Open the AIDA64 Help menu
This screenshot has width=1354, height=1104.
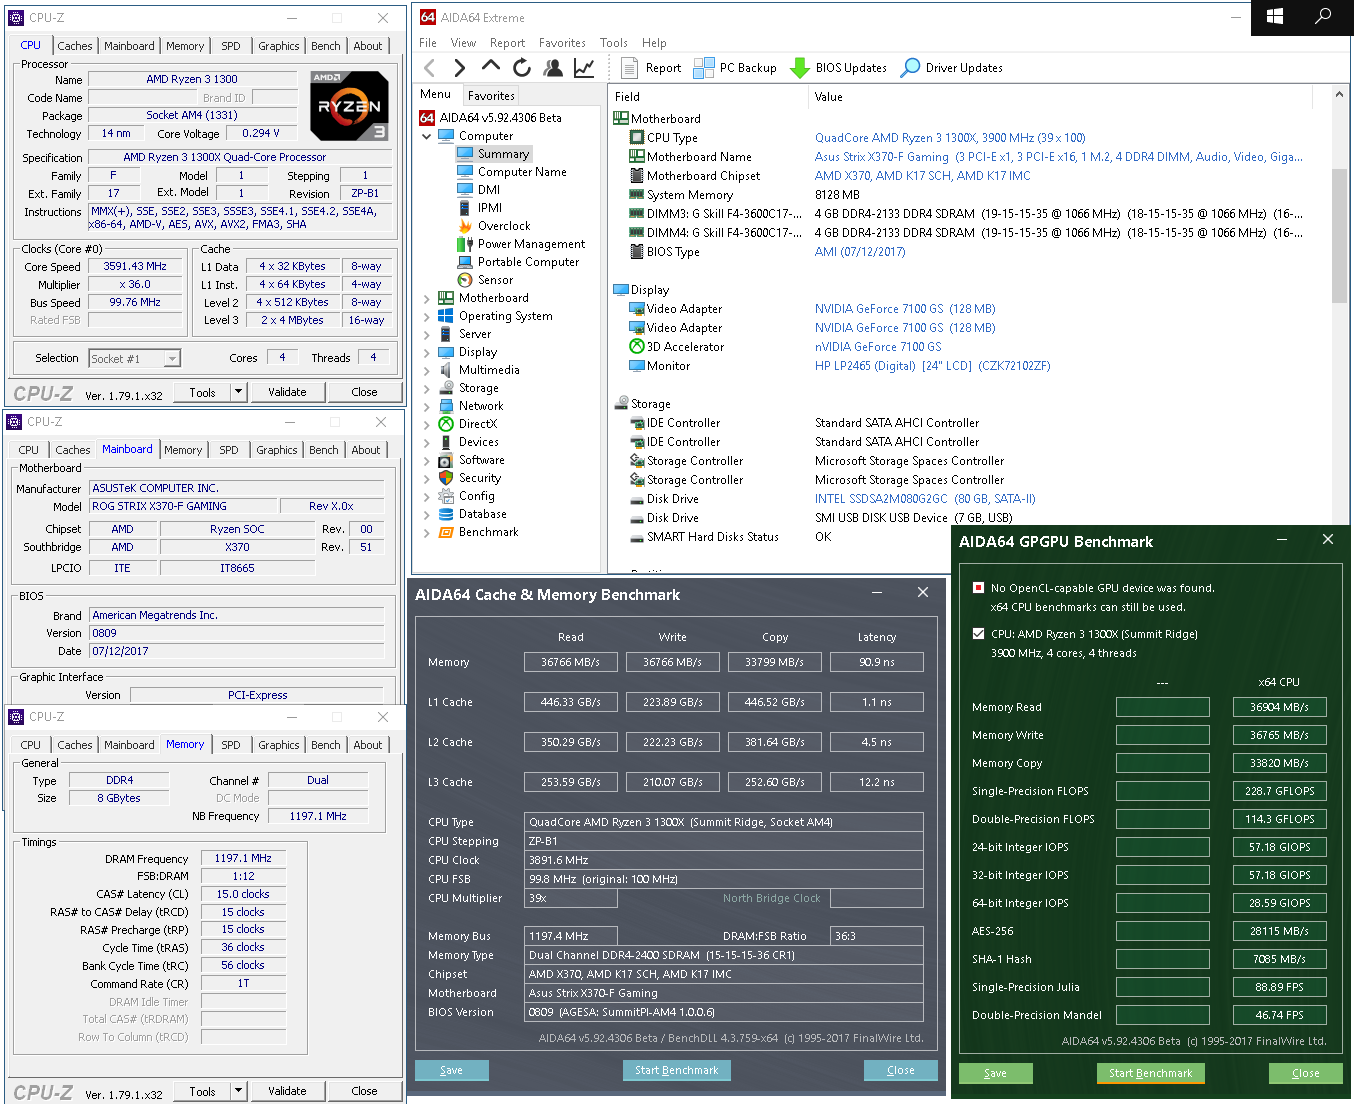coord(654,43)
